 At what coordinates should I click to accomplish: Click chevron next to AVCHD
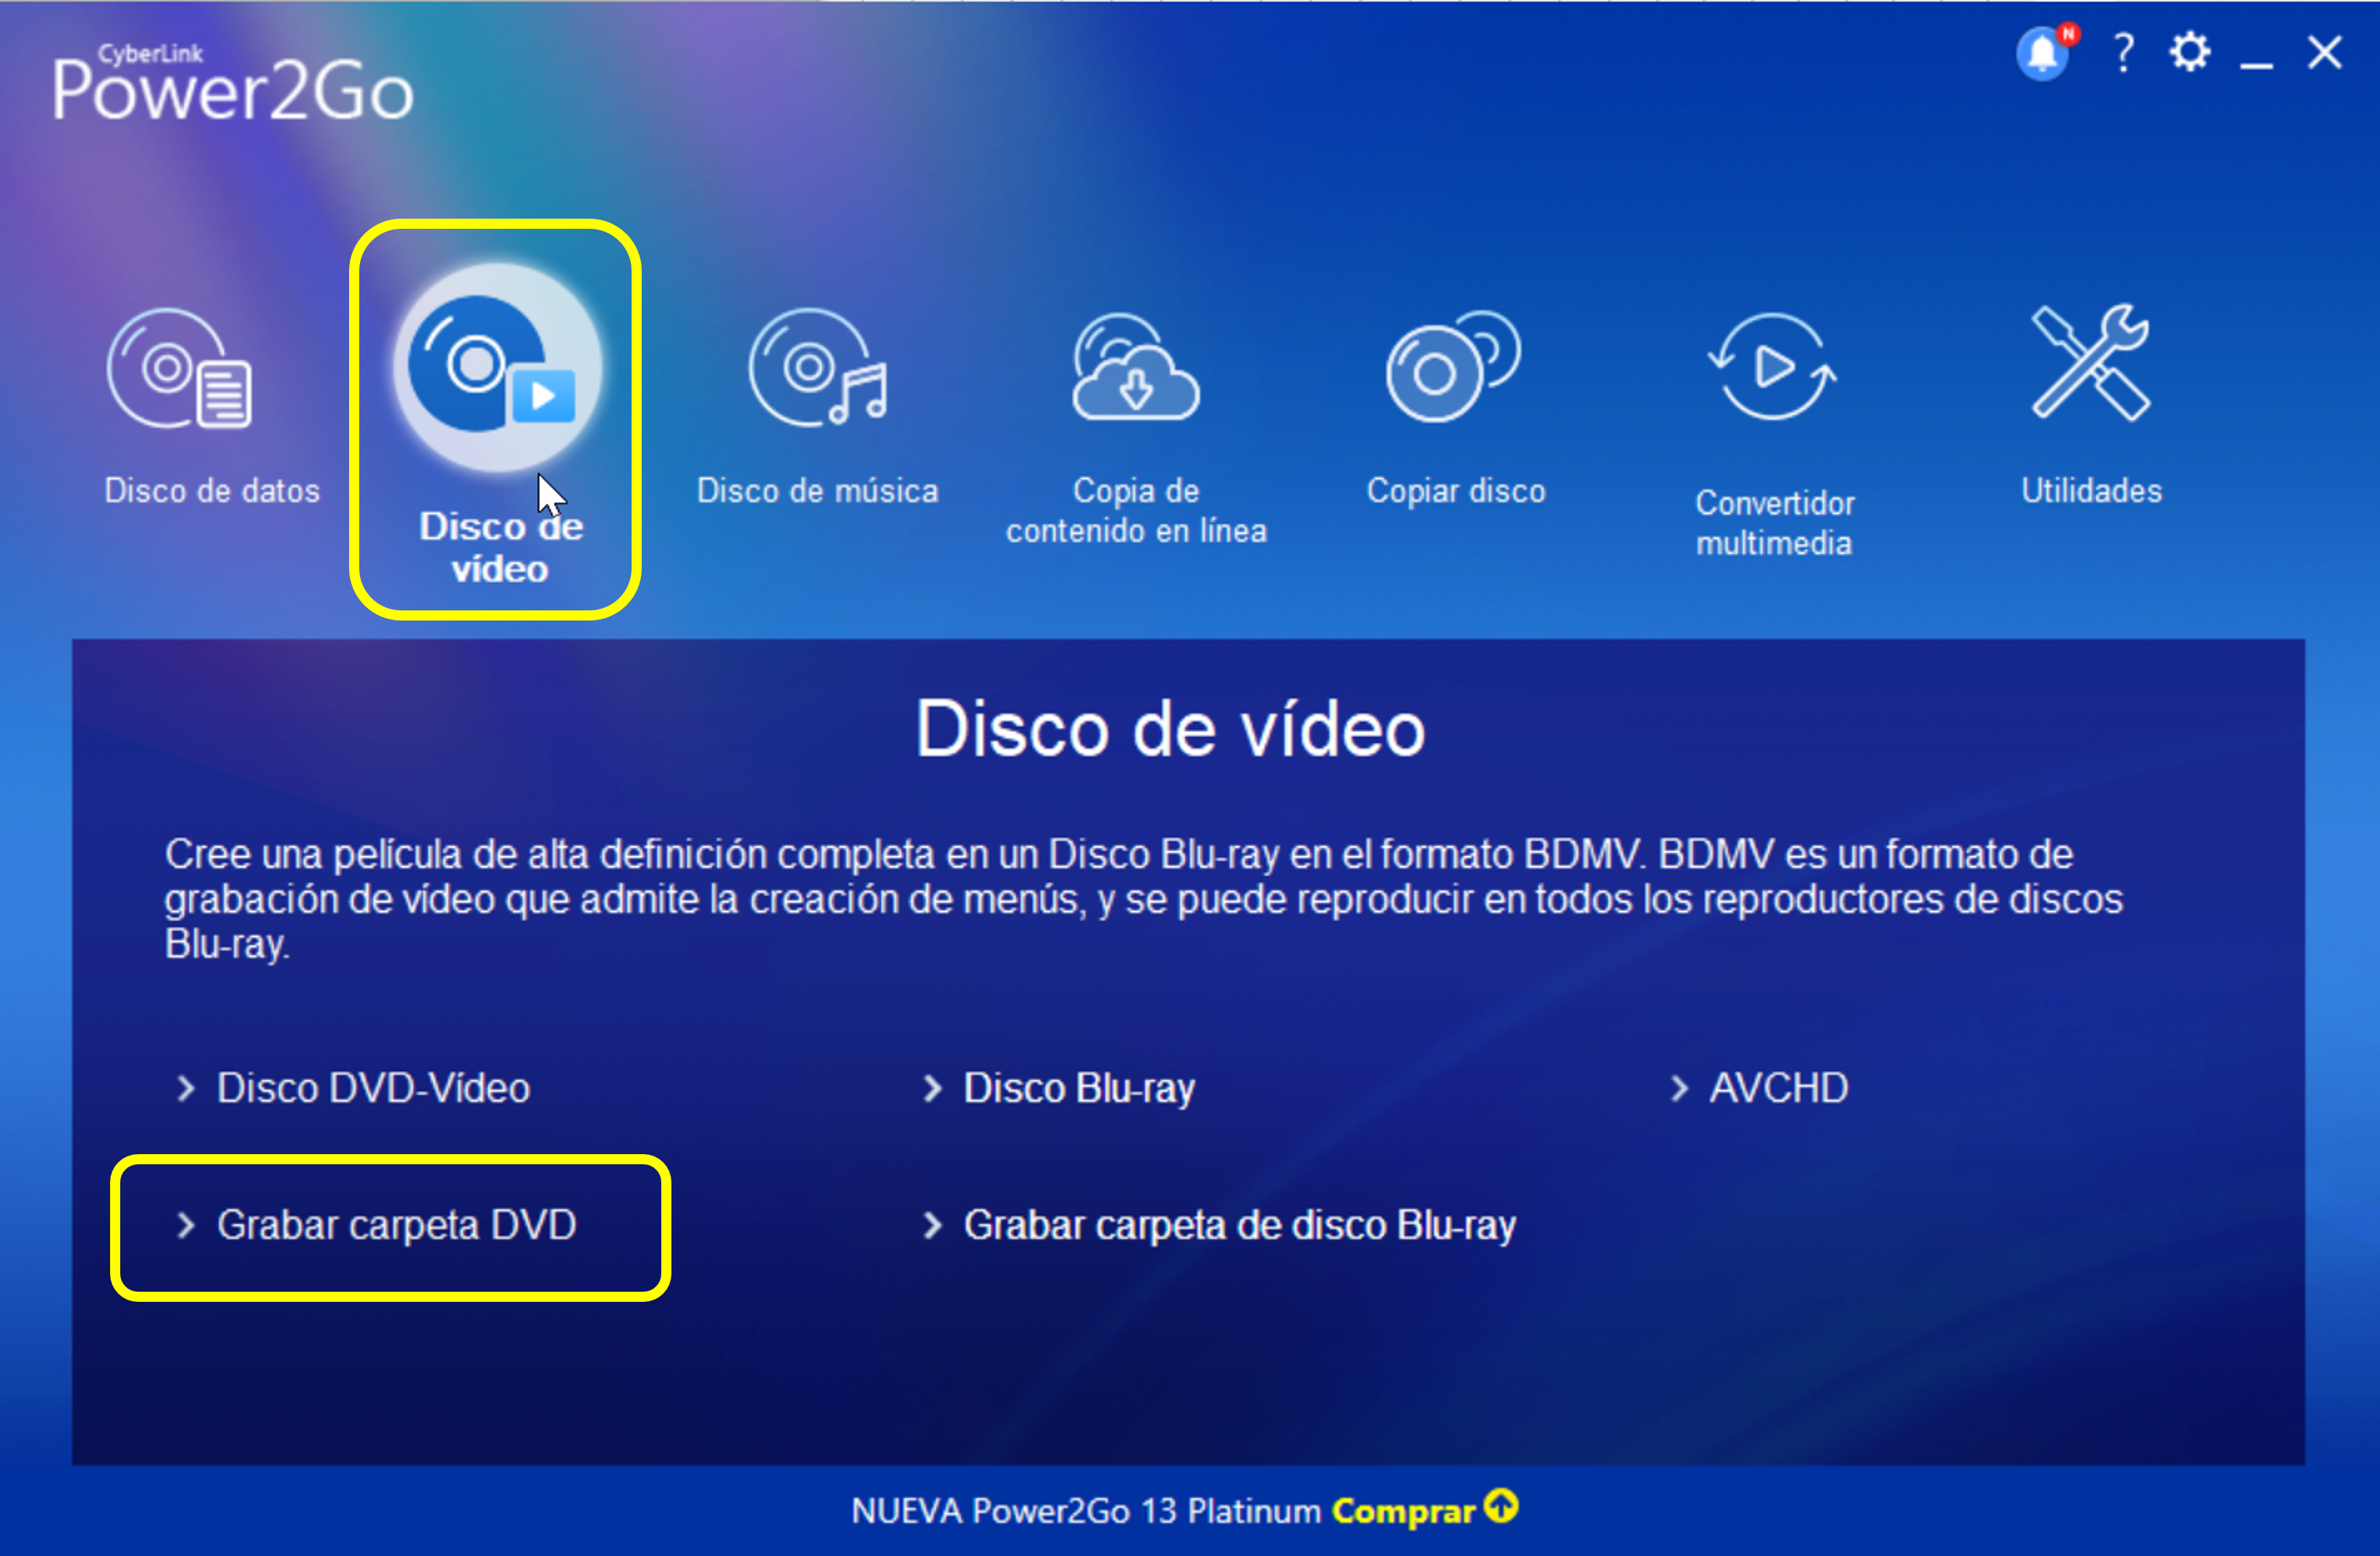point(1679,1088)
